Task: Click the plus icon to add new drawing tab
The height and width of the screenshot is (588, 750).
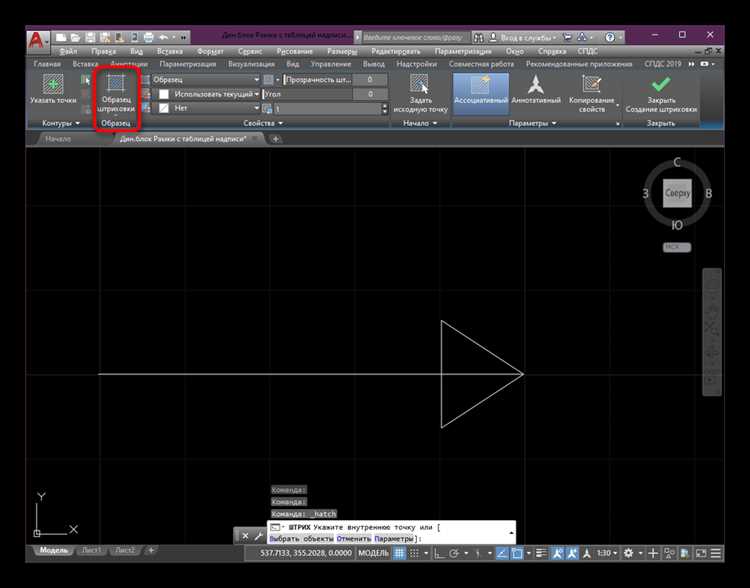Action: (x=276, y=139)
